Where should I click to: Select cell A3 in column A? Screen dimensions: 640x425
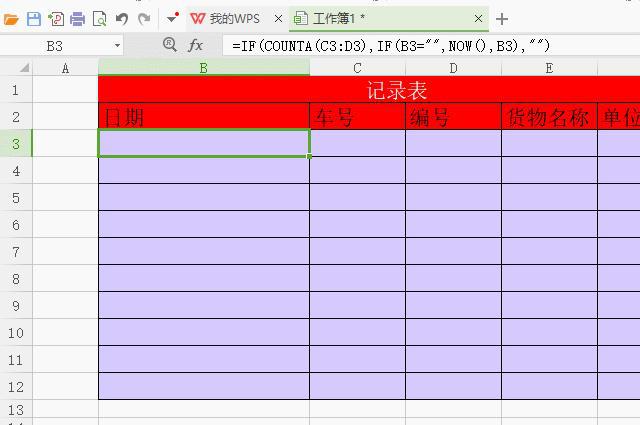coord(65,144)
